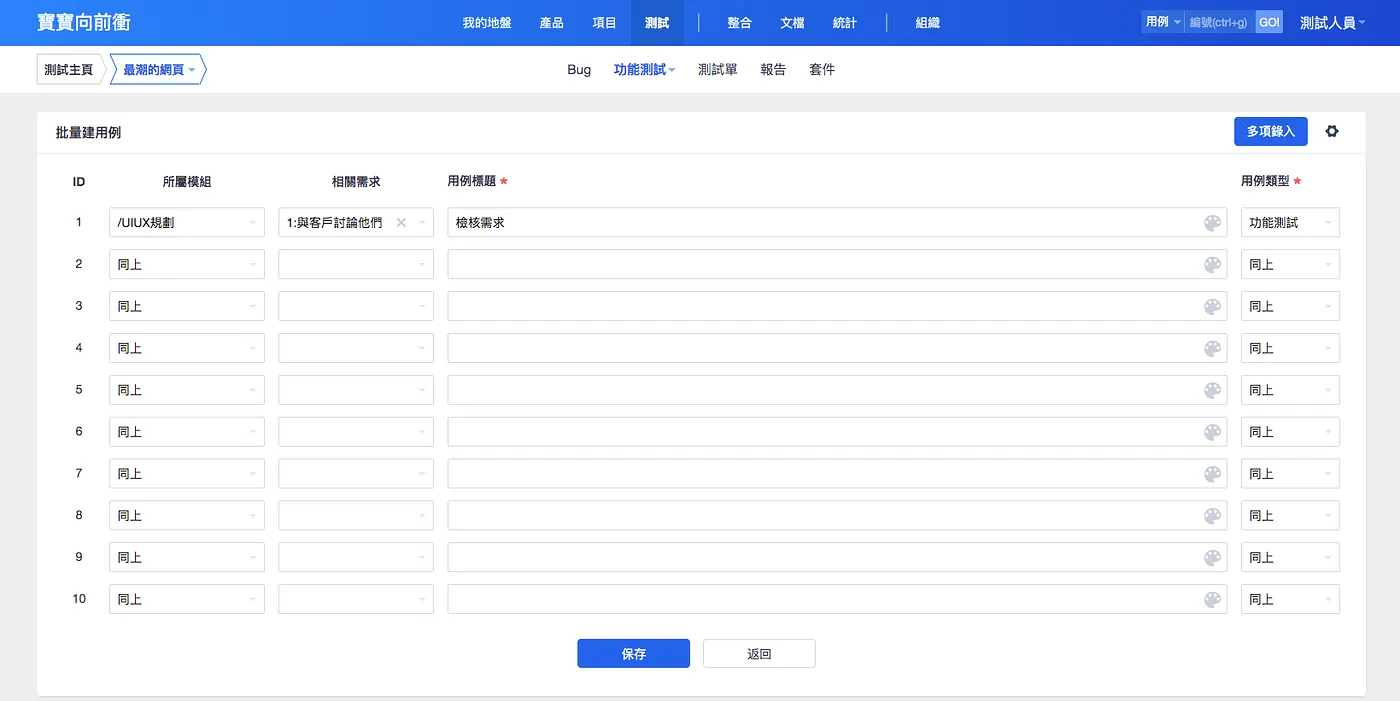Open row 1 module dropdown /UIUX規劃

[187, 223]
